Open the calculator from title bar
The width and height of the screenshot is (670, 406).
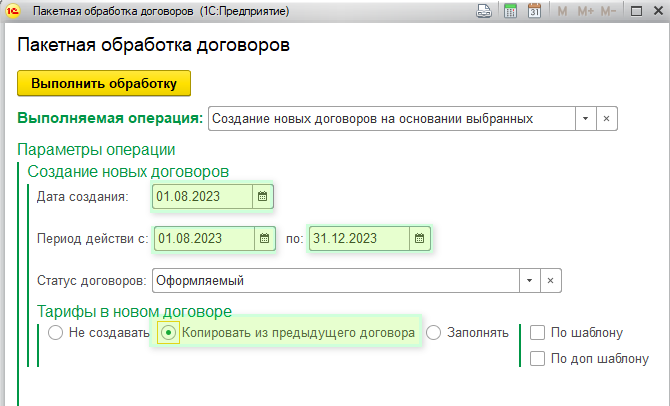(x=510, y=12)
